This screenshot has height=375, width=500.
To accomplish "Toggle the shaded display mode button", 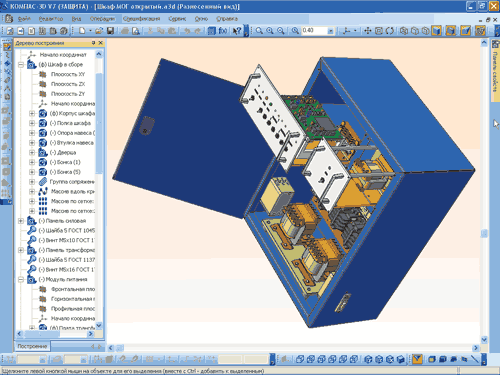I will pos(436,31).
